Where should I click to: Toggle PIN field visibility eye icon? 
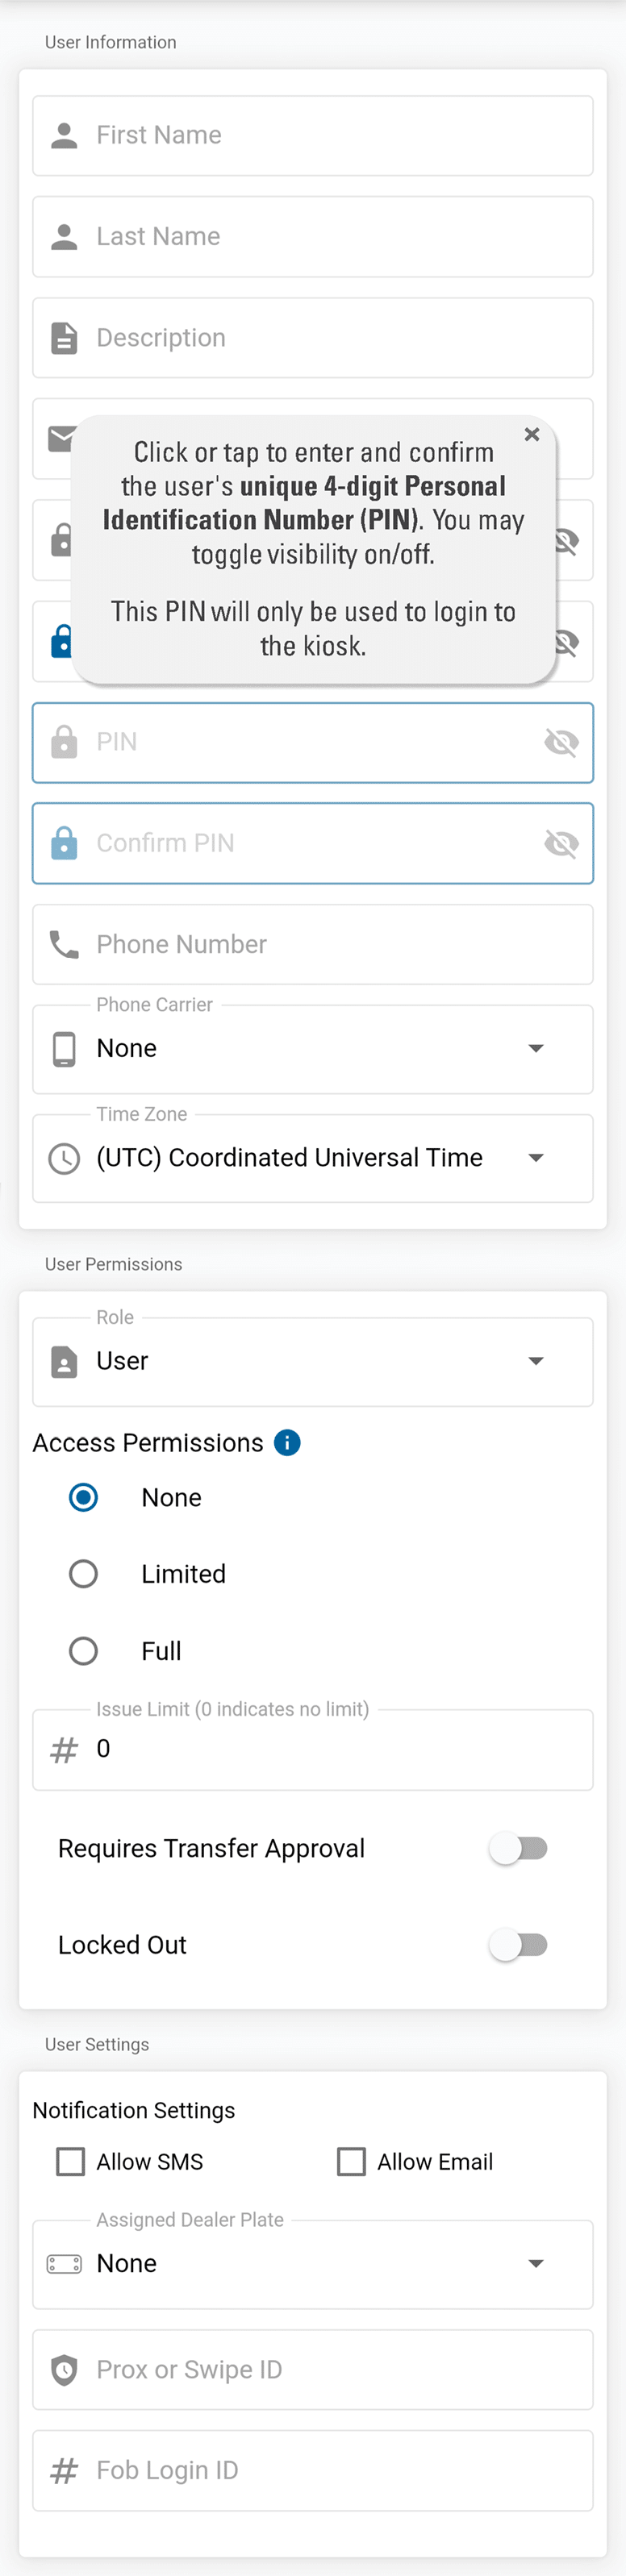(561, 742)
